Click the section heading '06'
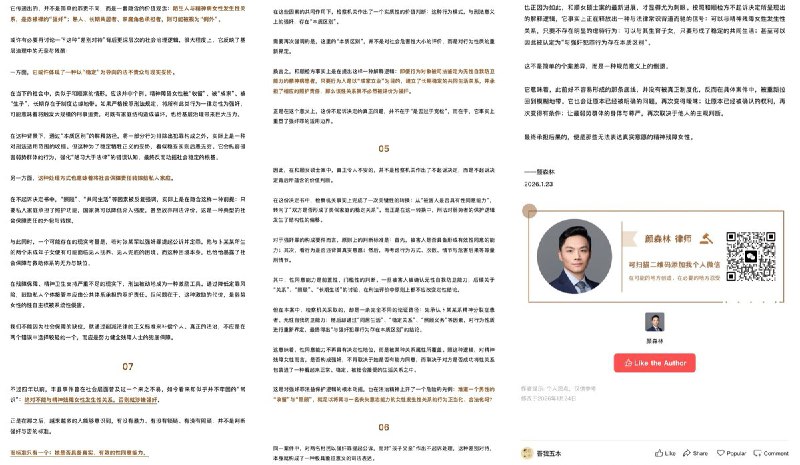 pos(384,427)
